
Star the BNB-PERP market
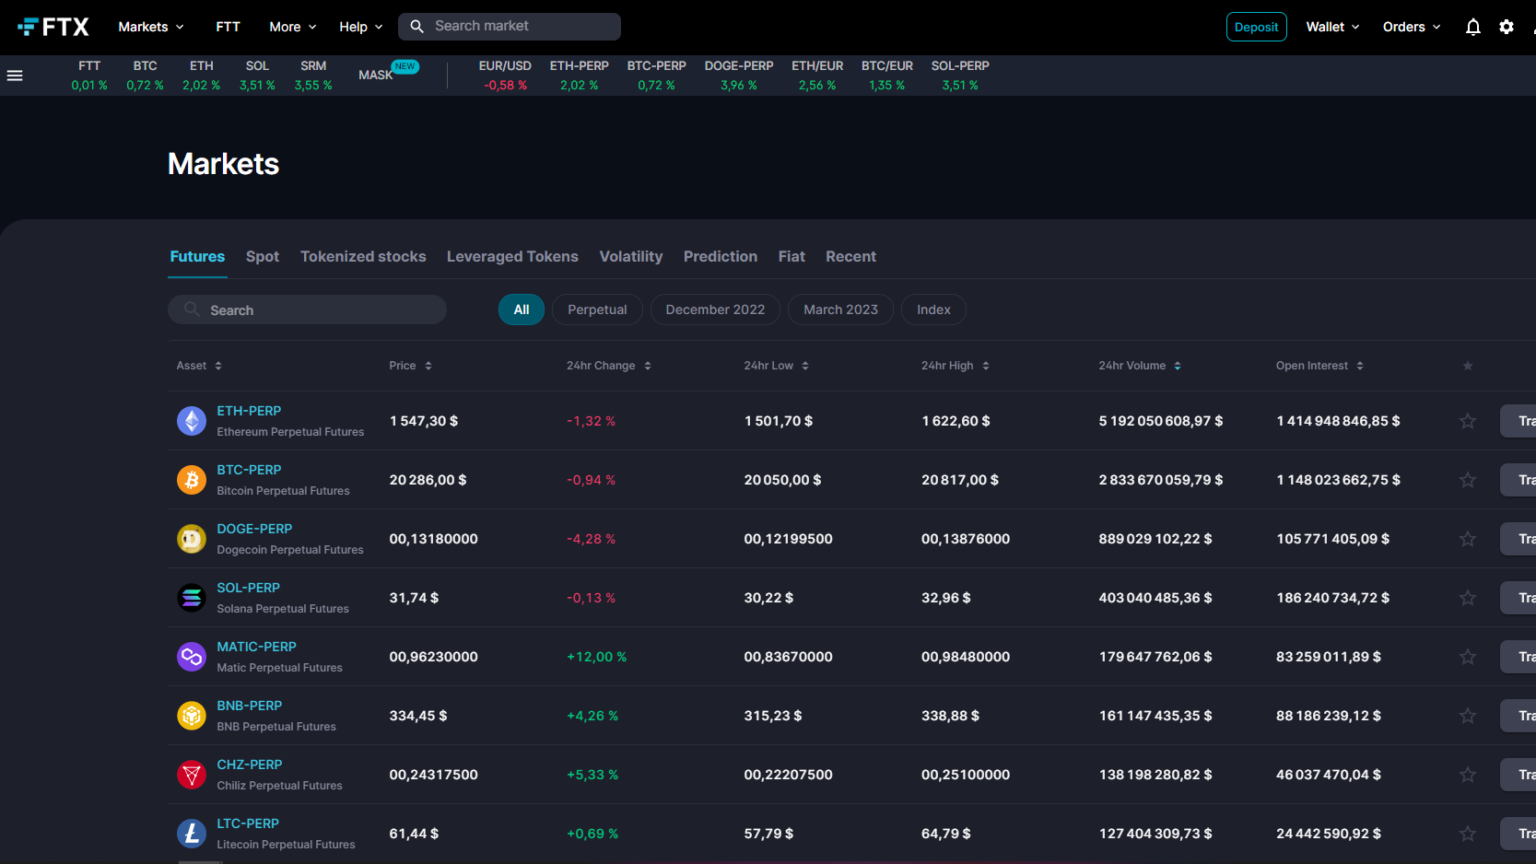pyautogui.click(x=1467, y=715)
